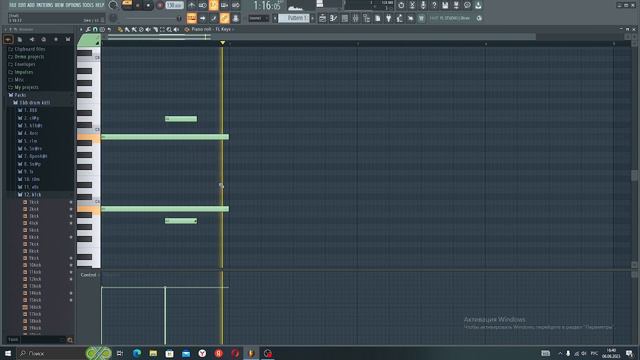Toggle loop recording button
The height and width of the screenshot is (360, 640).
click(x=236, y=5)
